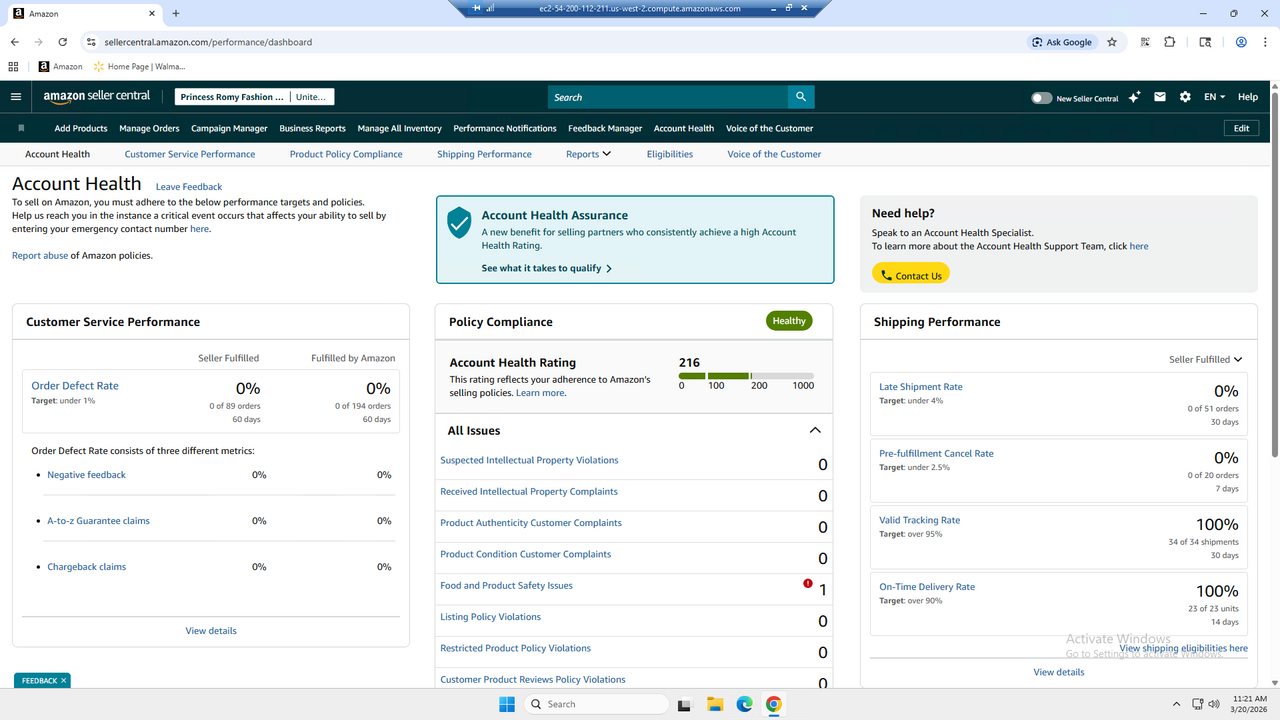This screenshot has height=720, width=1280.
Task: Click the Report abuse link
Action: pos(40,255)
